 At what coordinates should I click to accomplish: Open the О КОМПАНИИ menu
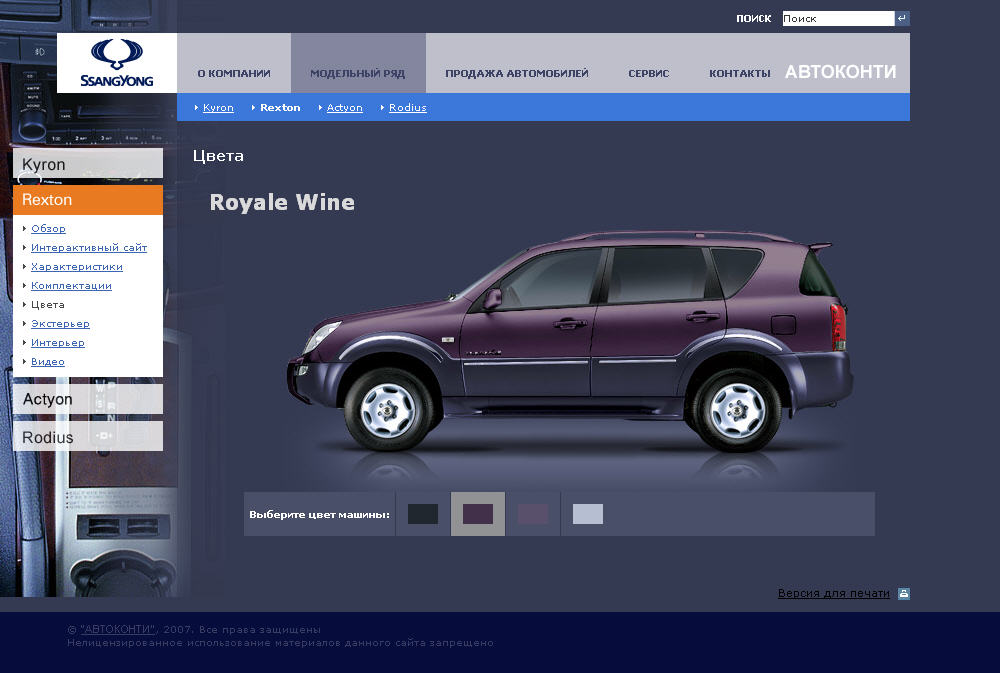(234, 73)
